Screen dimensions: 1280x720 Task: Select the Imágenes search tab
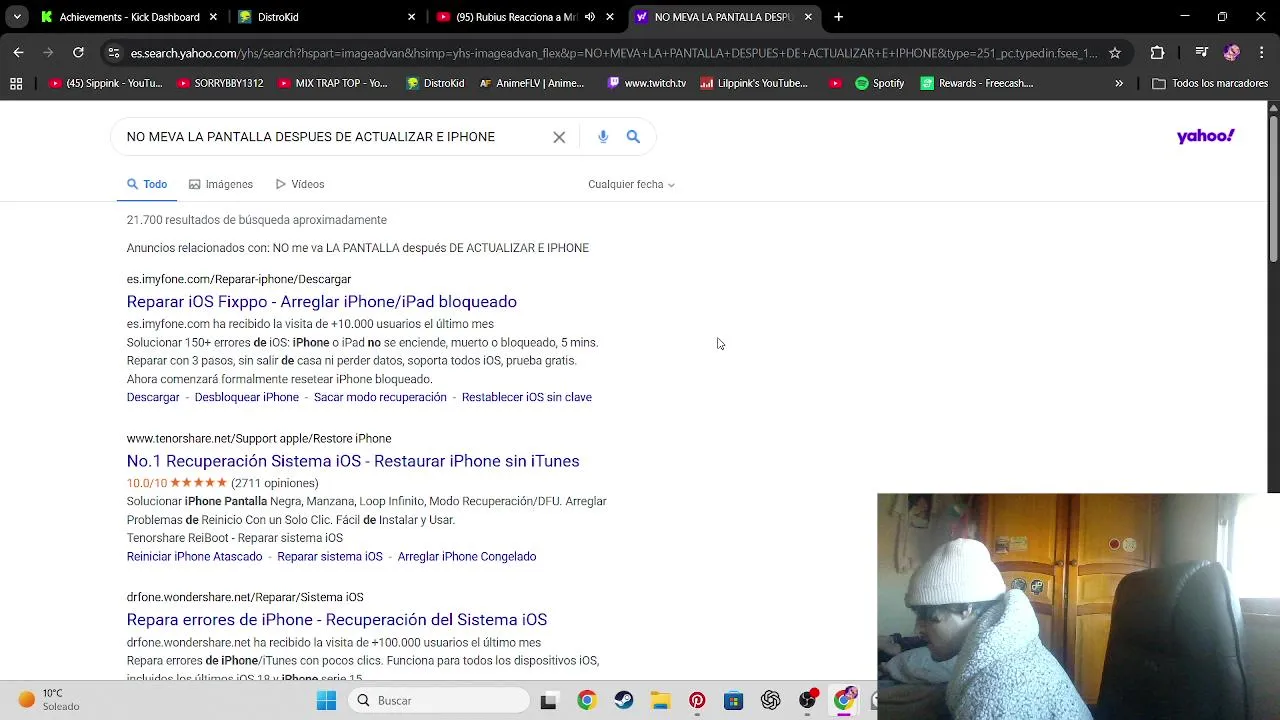[221, 184]
